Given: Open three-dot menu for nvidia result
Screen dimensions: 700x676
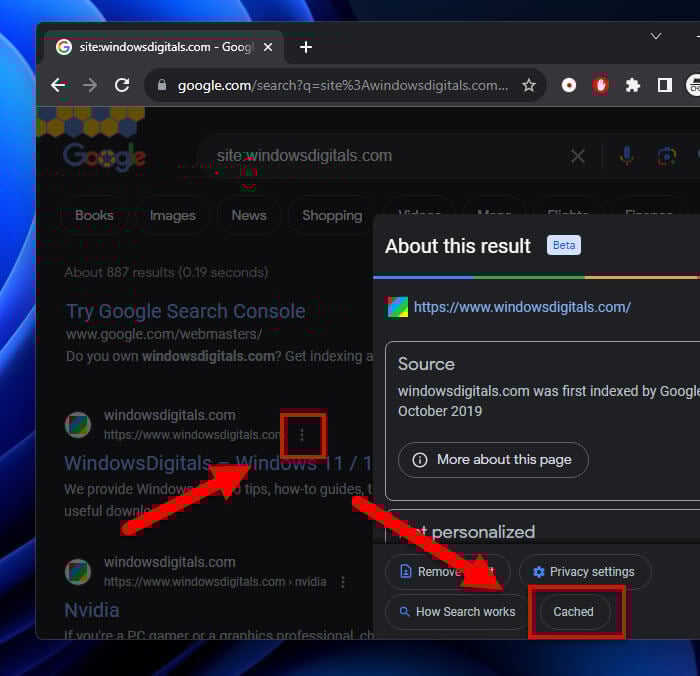Looking at the screenshot, I should pyautogui.click(x=343, y=582).
